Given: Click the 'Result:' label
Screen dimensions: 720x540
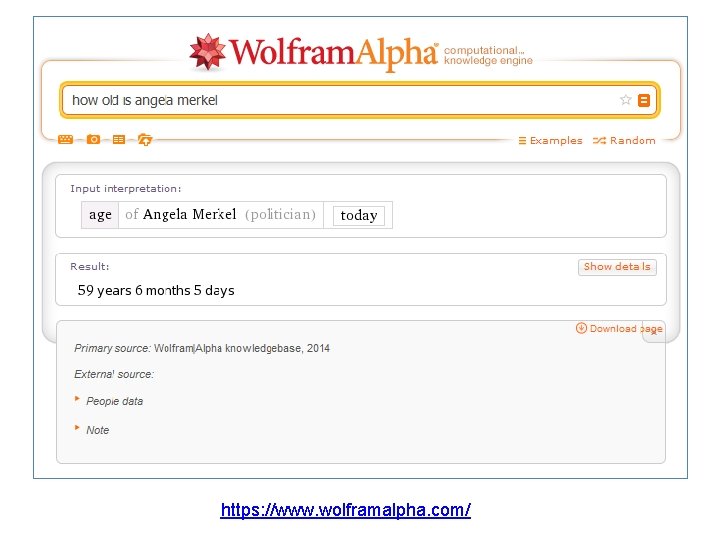Looking at the screenshot, I should (90, 266).
